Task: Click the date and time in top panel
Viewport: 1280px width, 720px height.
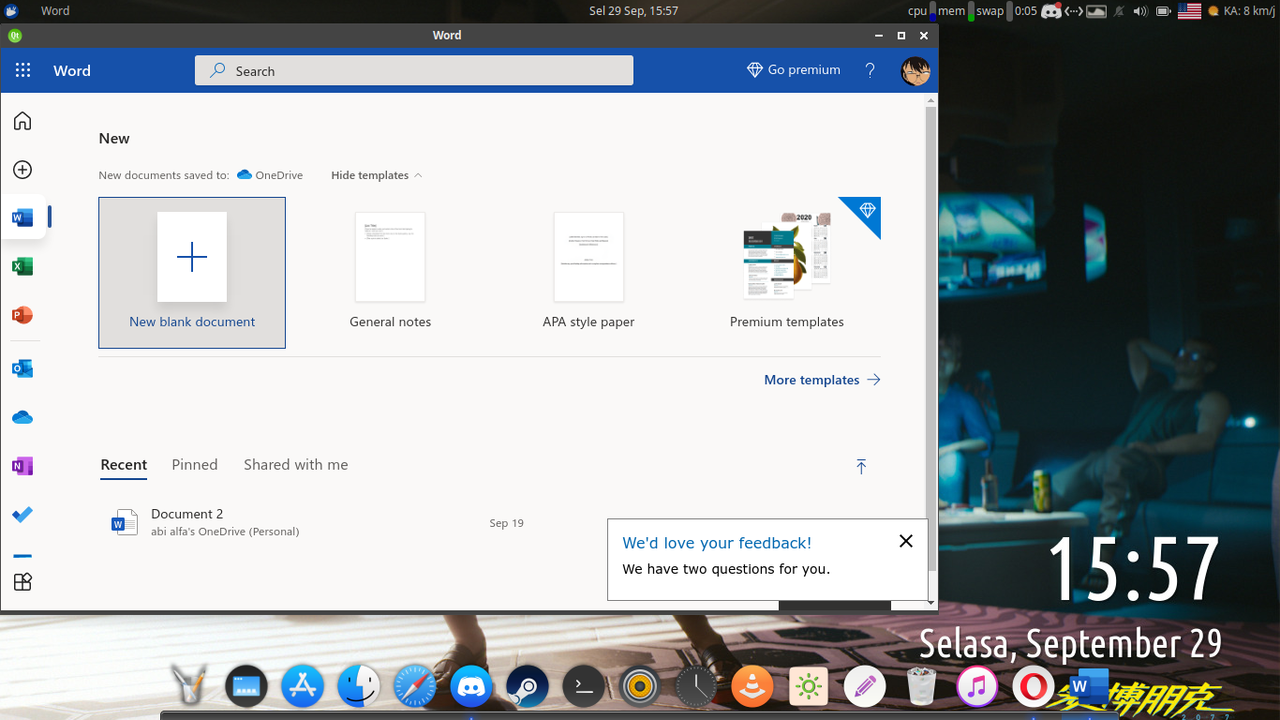Action: click(x=634, y=11)
